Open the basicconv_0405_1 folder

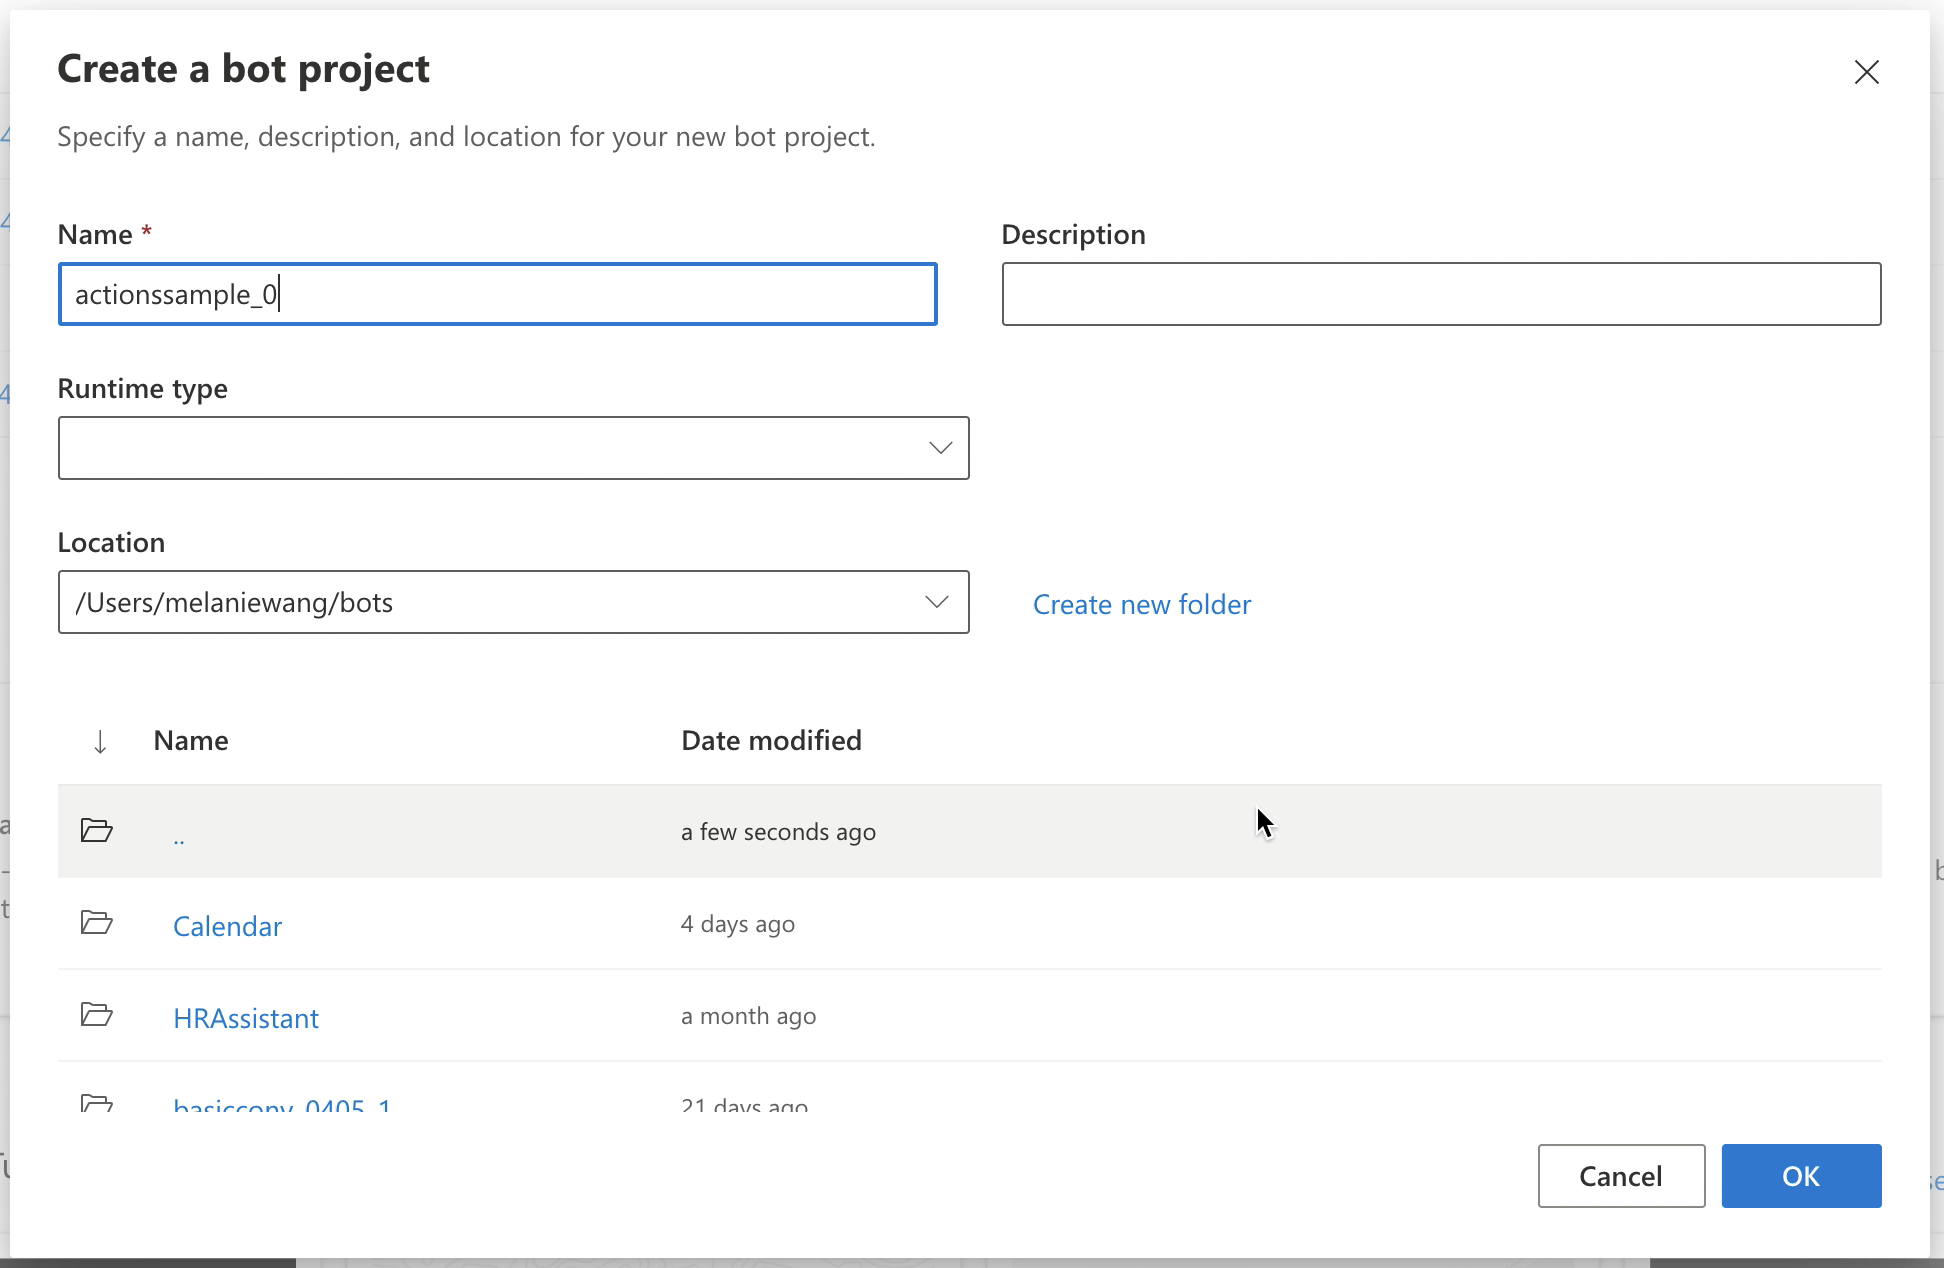[281, 1105]
